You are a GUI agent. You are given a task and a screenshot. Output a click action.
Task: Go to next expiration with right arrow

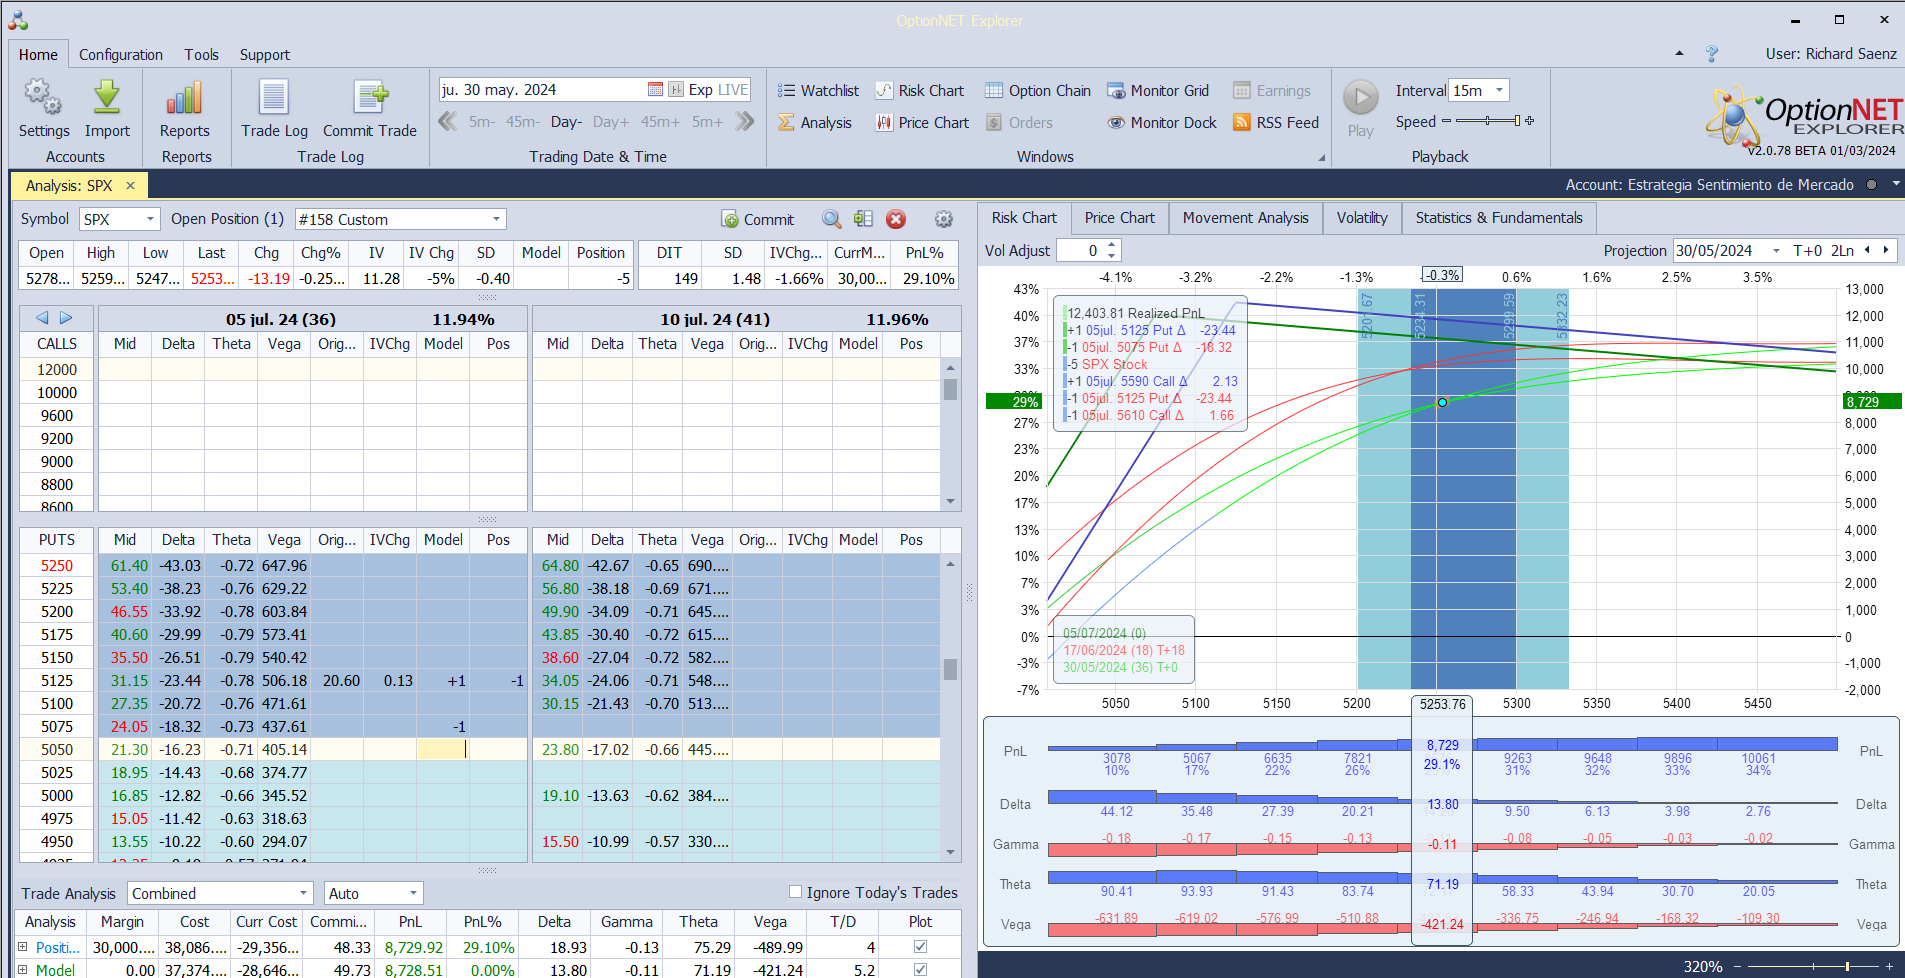[x=66, y=318]
